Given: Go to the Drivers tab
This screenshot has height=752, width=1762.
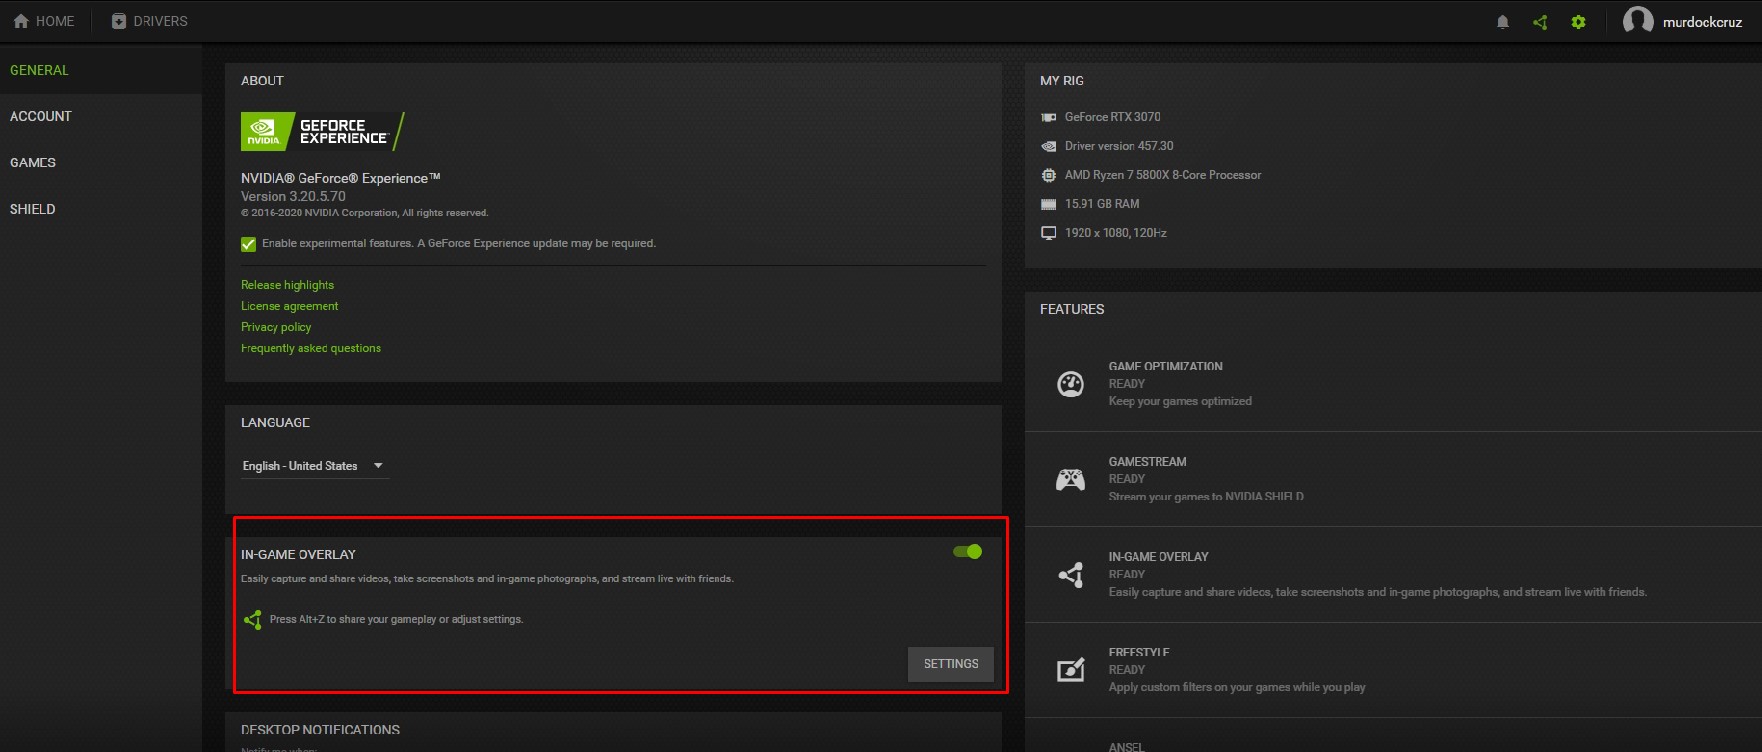Looking at the screenshot, I should (x=149, y=21).
